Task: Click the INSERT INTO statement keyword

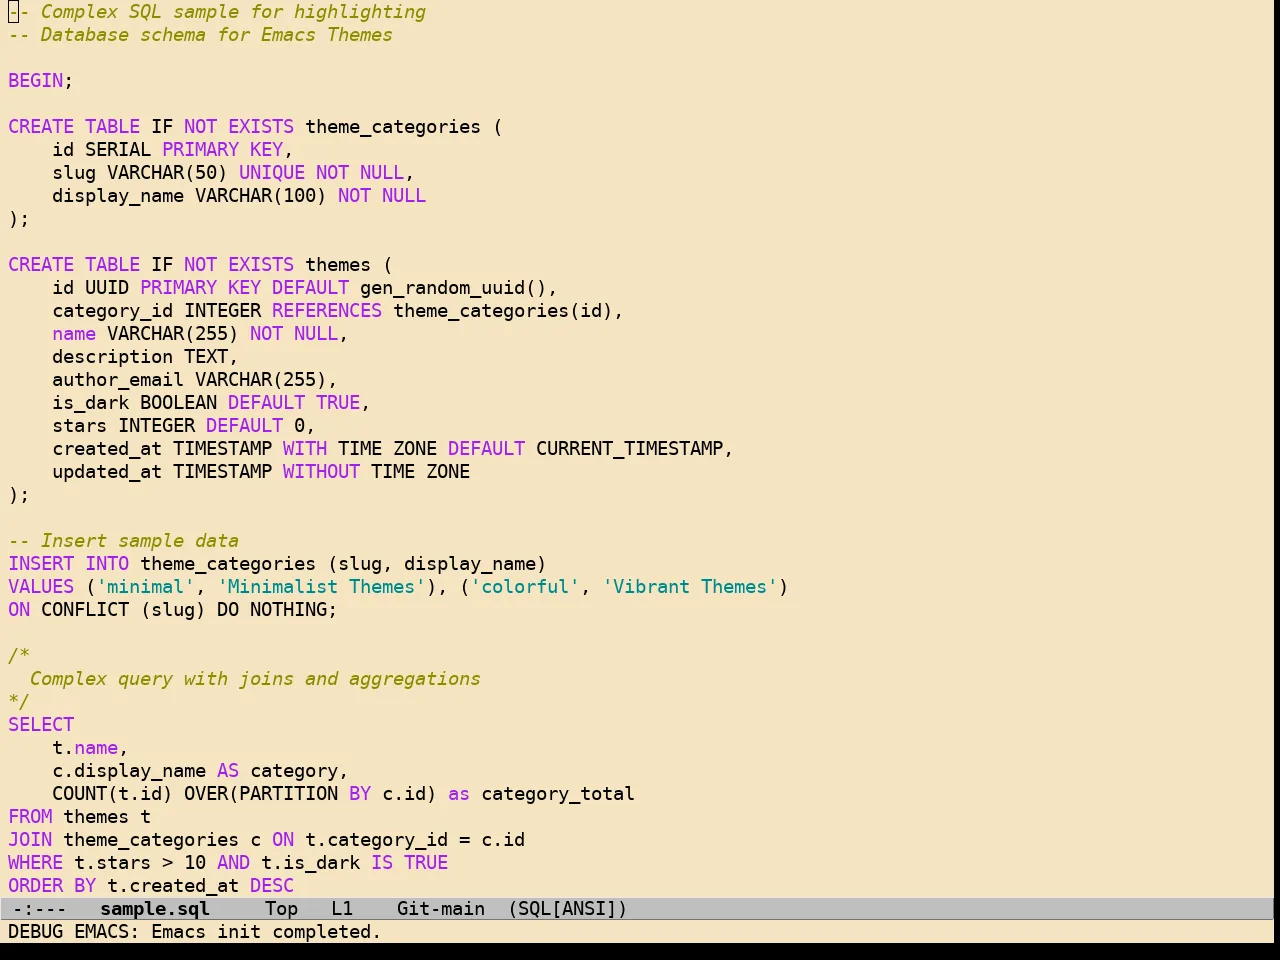Action: coord(68,564)
